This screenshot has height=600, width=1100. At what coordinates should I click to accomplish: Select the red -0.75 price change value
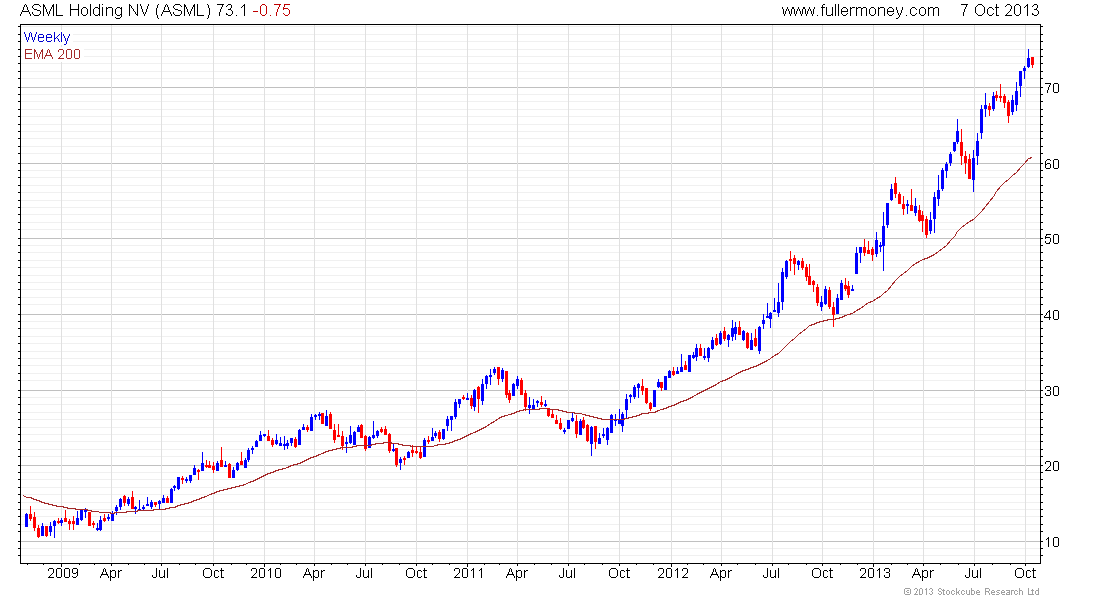click(x=271, y=11)
